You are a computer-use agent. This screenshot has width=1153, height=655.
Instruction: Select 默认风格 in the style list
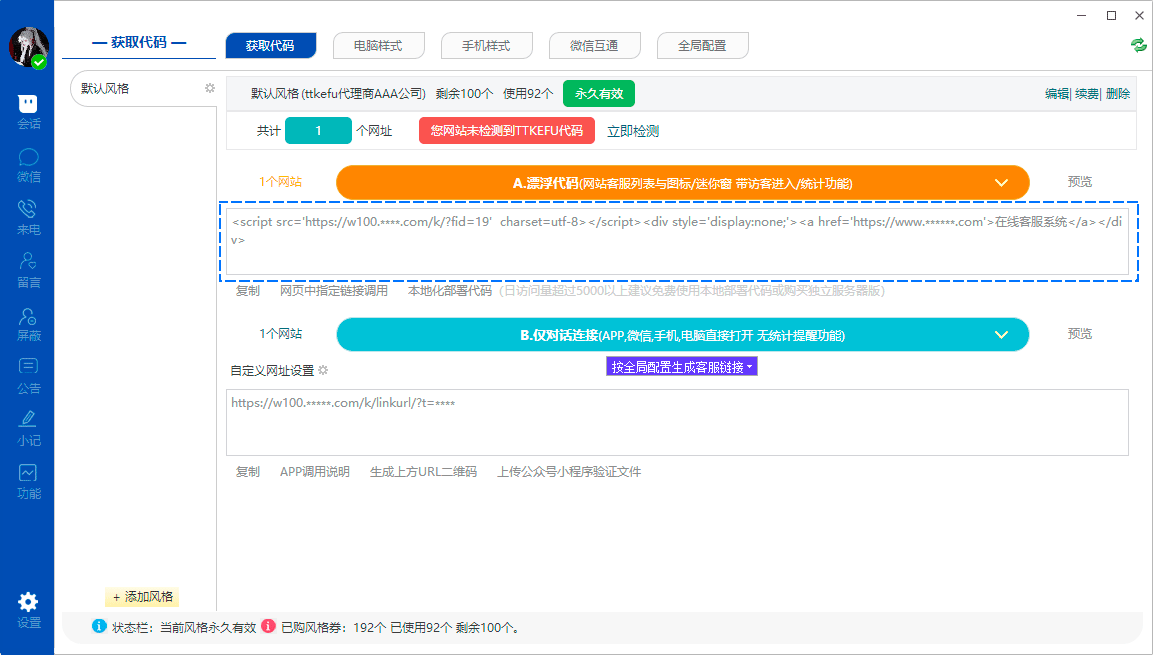(143, 89)
